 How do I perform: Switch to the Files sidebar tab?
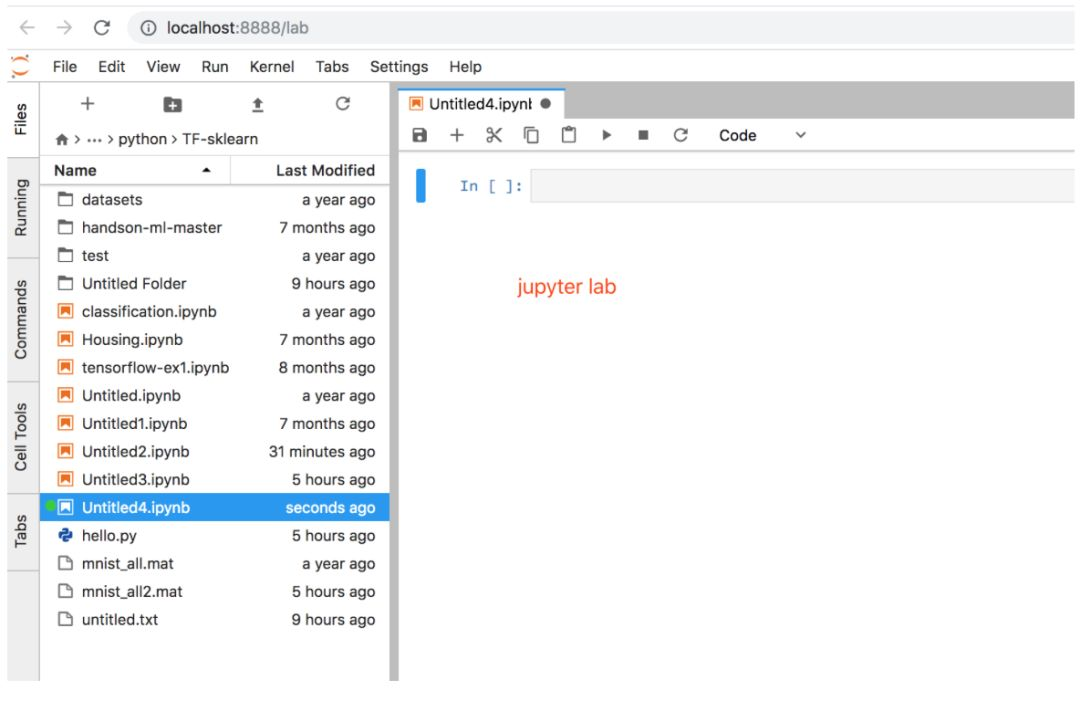[22, 119]
